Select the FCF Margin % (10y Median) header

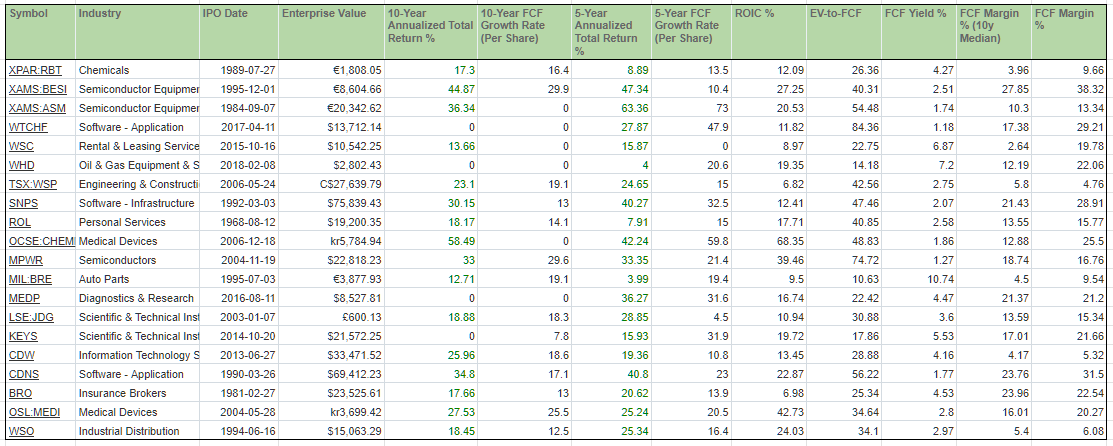[994, 33]
